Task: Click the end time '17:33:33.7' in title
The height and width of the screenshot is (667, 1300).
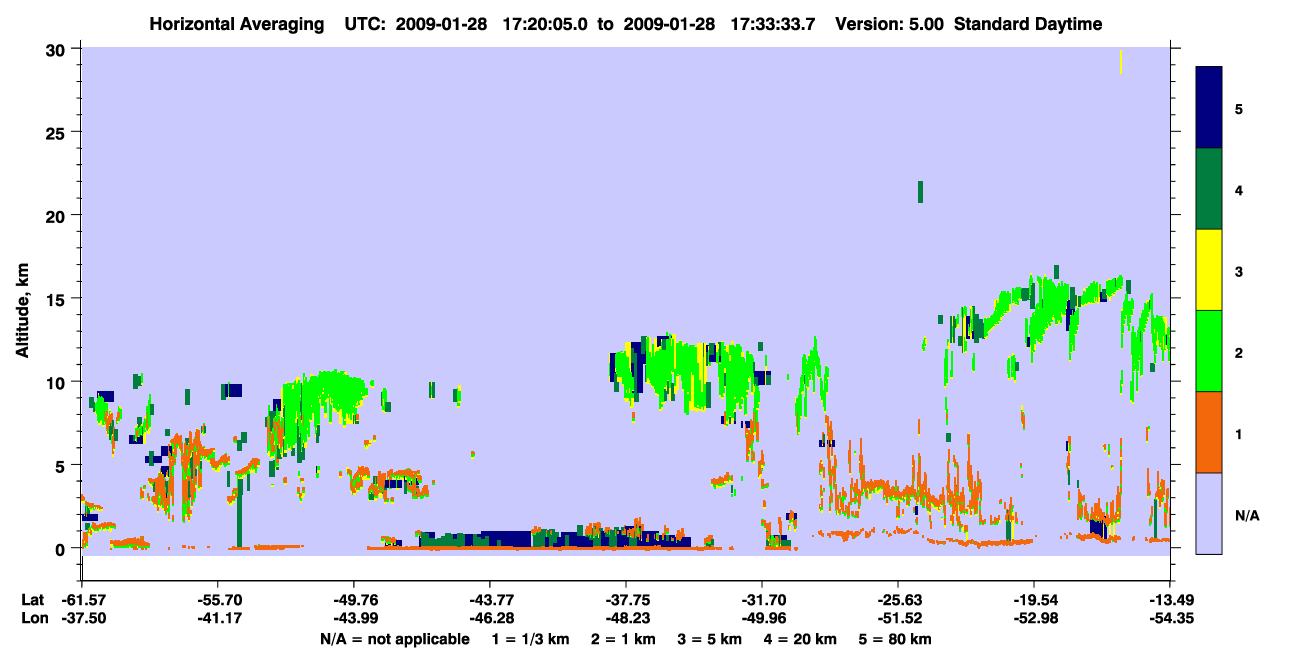Action: [x=775, y=25]
